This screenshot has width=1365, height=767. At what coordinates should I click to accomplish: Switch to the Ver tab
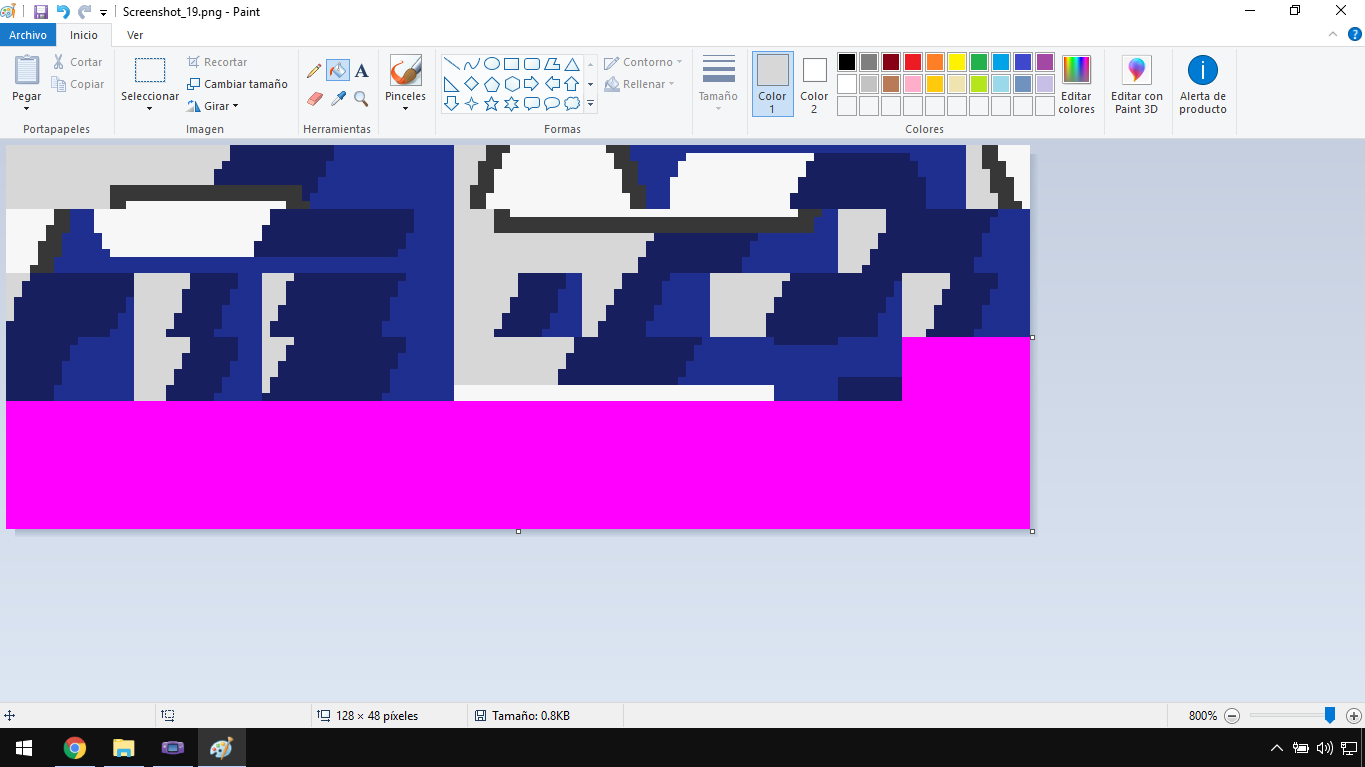pyautogui.click(x=134, y=34)
